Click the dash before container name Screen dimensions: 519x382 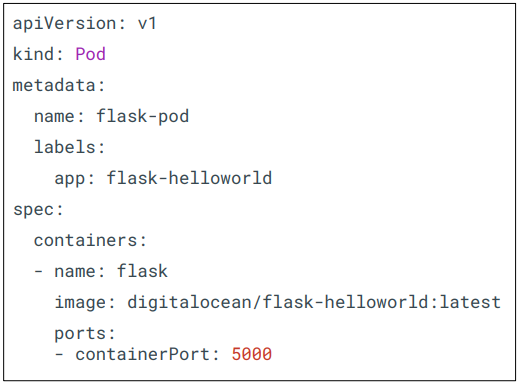(x=38, y=271)
